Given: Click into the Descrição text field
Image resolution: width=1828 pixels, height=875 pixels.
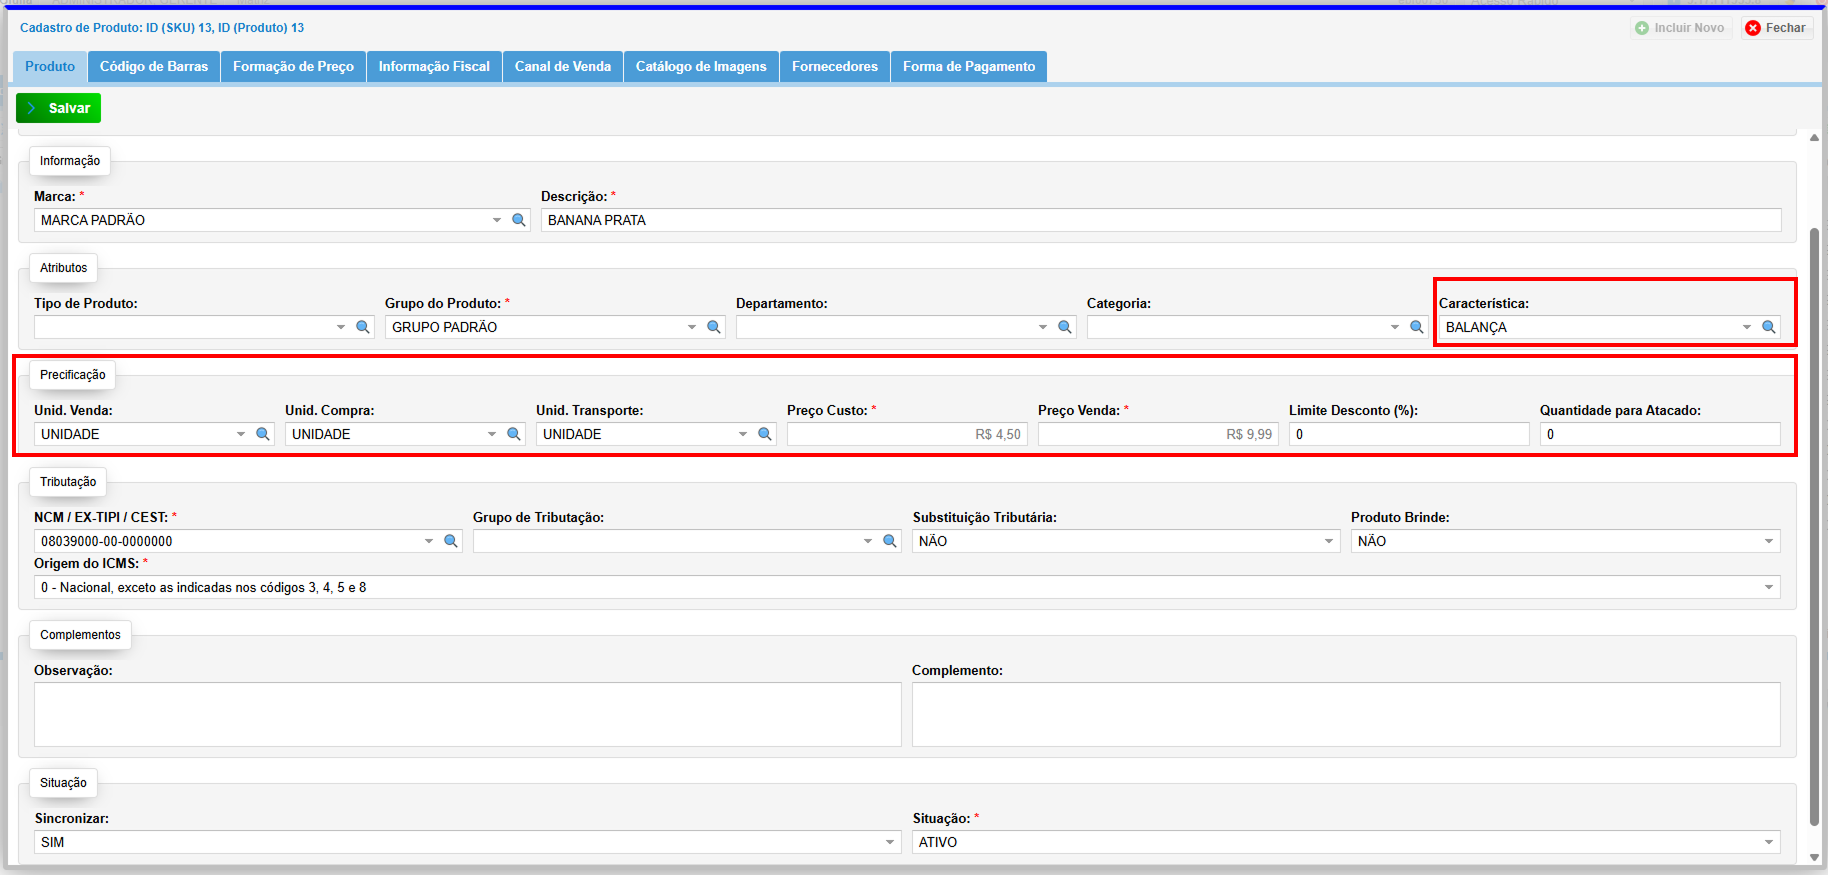Looking at the screenshot, I should (x=1160, y=220).
